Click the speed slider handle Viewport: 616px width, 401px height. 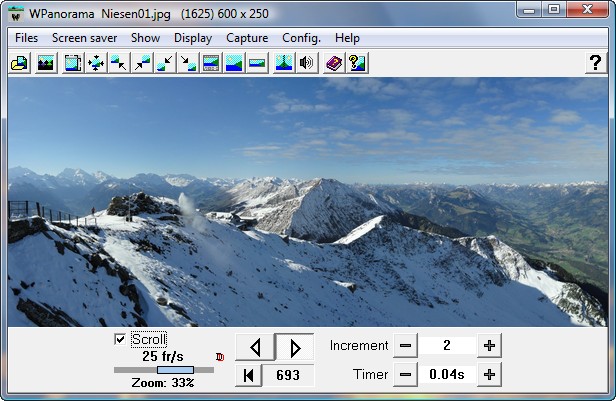point(175,370)
